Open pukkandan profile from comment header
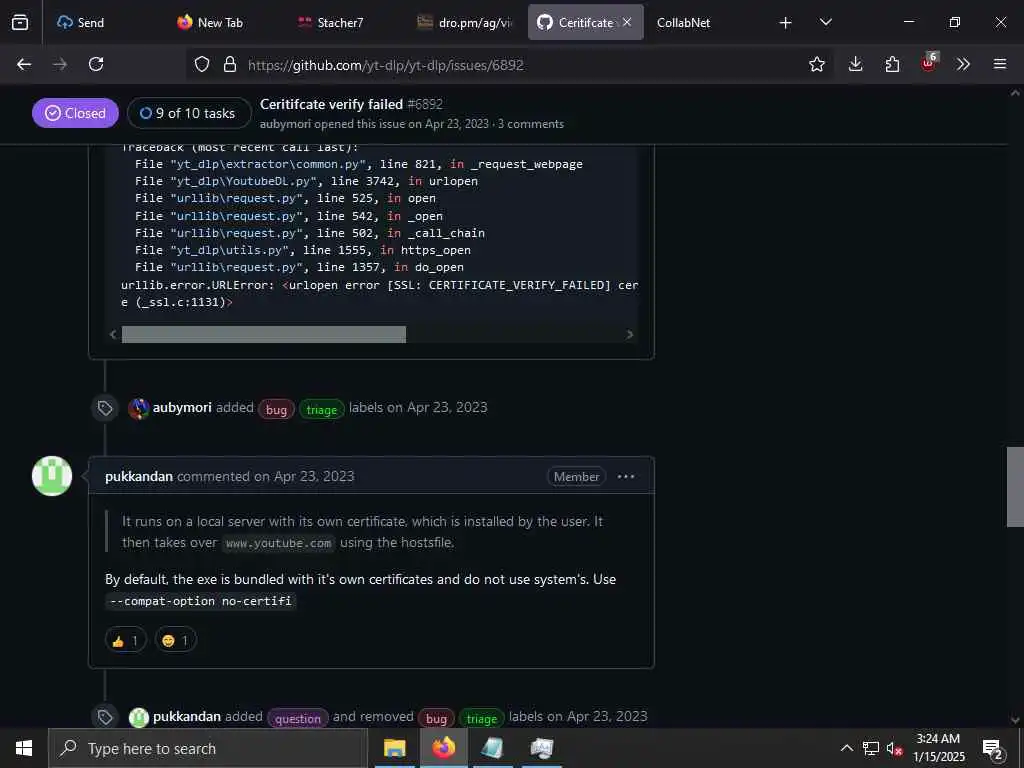The height and width of the screenshot is (768, 1024). click(x=139, y=477)
